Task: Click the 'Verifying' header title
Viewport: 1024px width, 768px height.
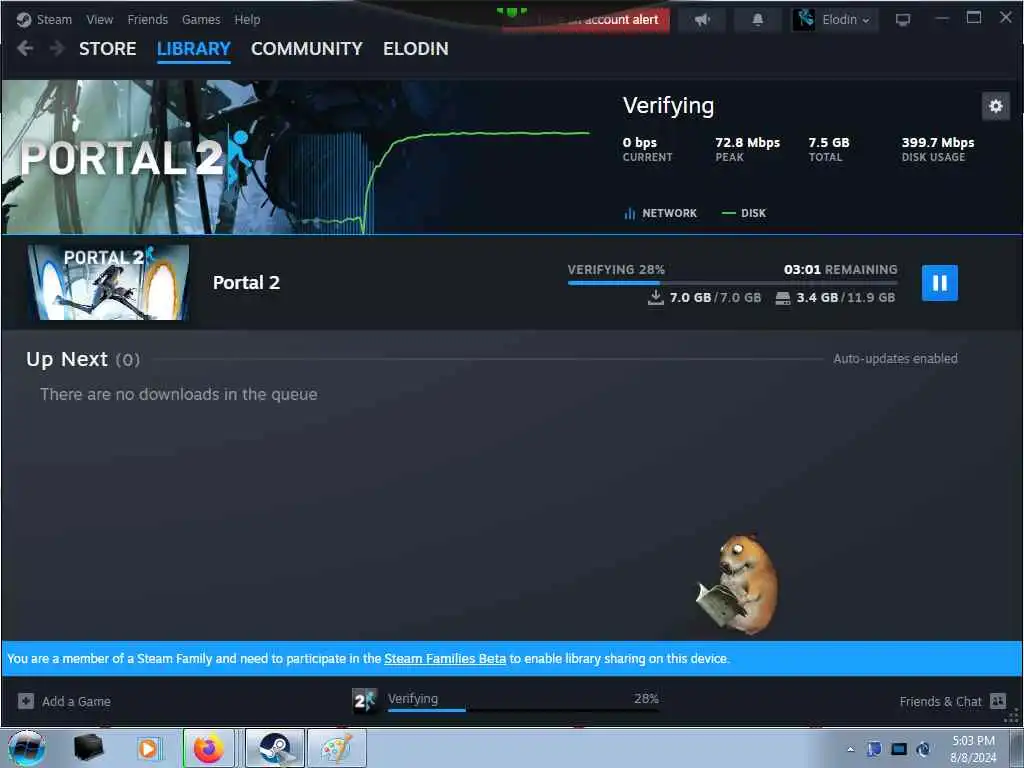Action: (668, 106)
